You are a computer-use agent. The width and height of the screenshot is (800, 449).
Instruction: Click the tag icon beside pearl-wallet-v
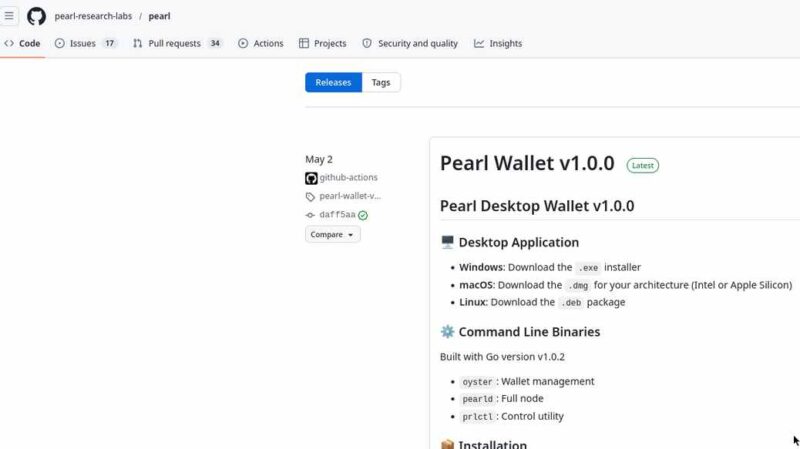click(310, 196)
